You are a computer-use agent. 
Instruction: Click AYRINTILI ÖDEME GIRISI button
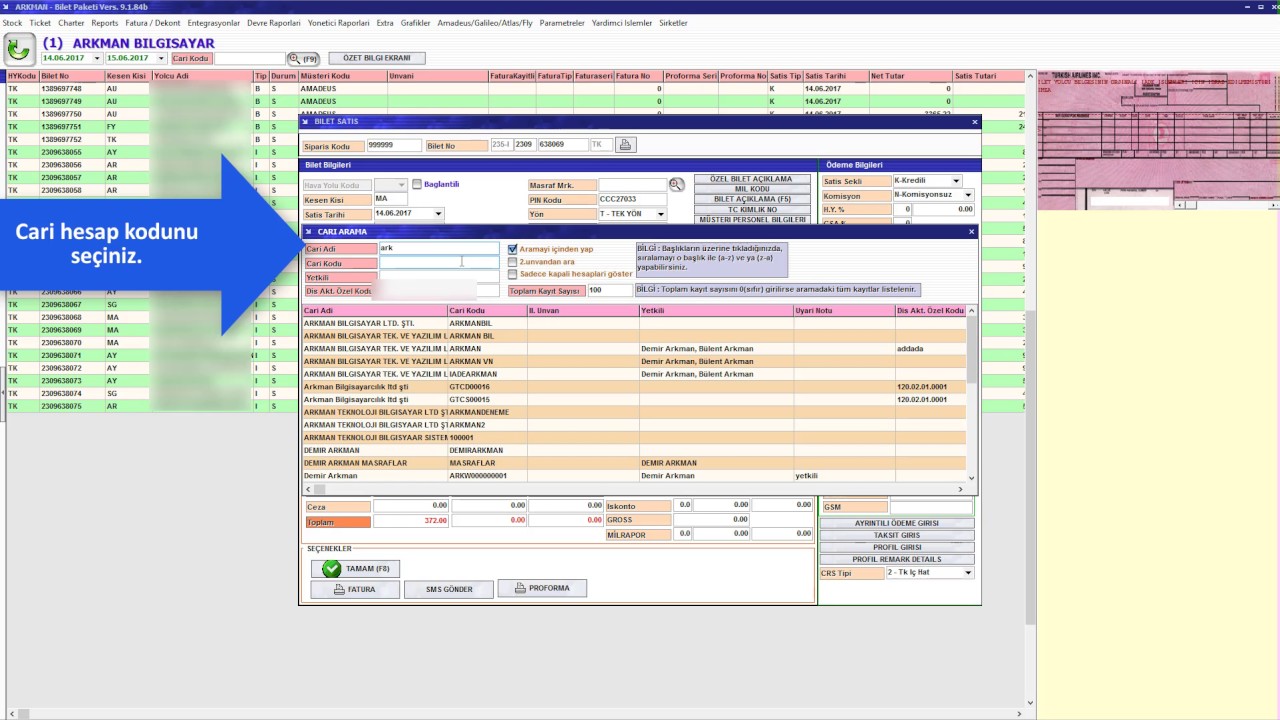pyautogui.click(x=896, y=523)
